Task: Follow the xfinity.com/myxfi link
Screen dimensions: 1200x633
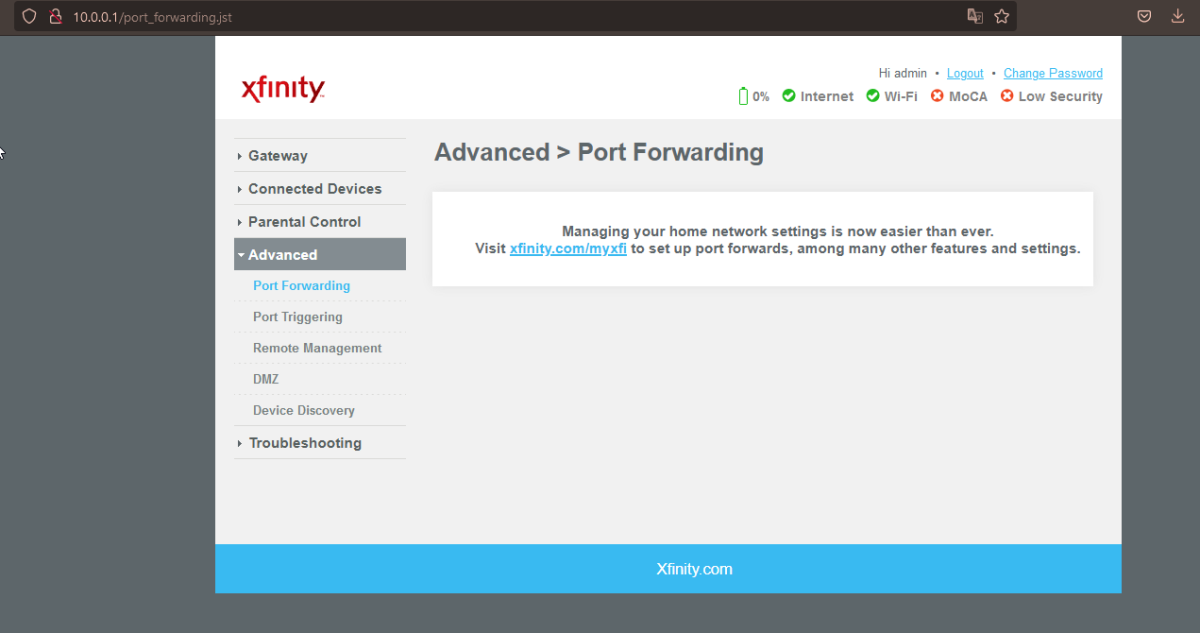Action: (x=568, y=249)
